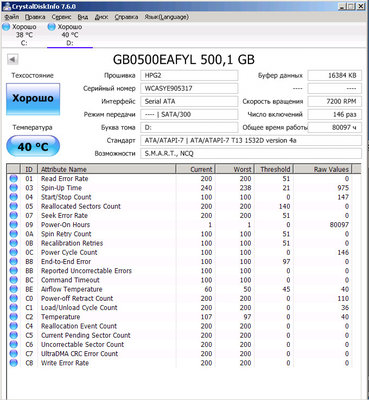Open the Диск menu
The height and width of the screenshot is (400, 369).
click(x=101, y=17)
